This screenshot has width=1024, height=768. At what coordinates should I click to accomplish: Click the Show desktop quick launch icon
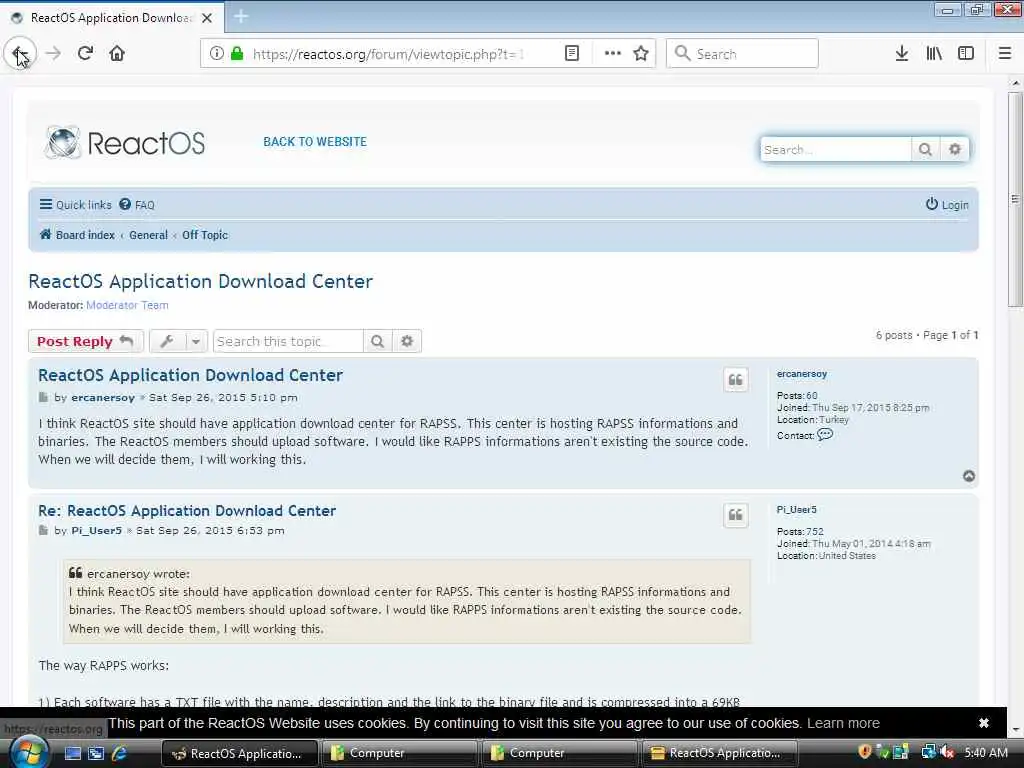coord(72,753)
